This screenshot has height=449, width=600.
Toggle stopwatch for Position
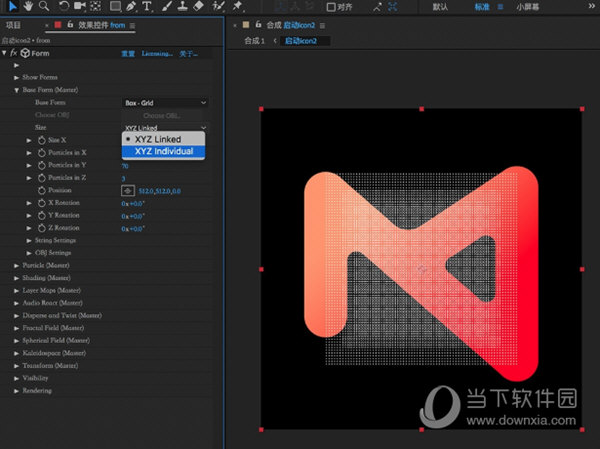(x=42, y=190)
